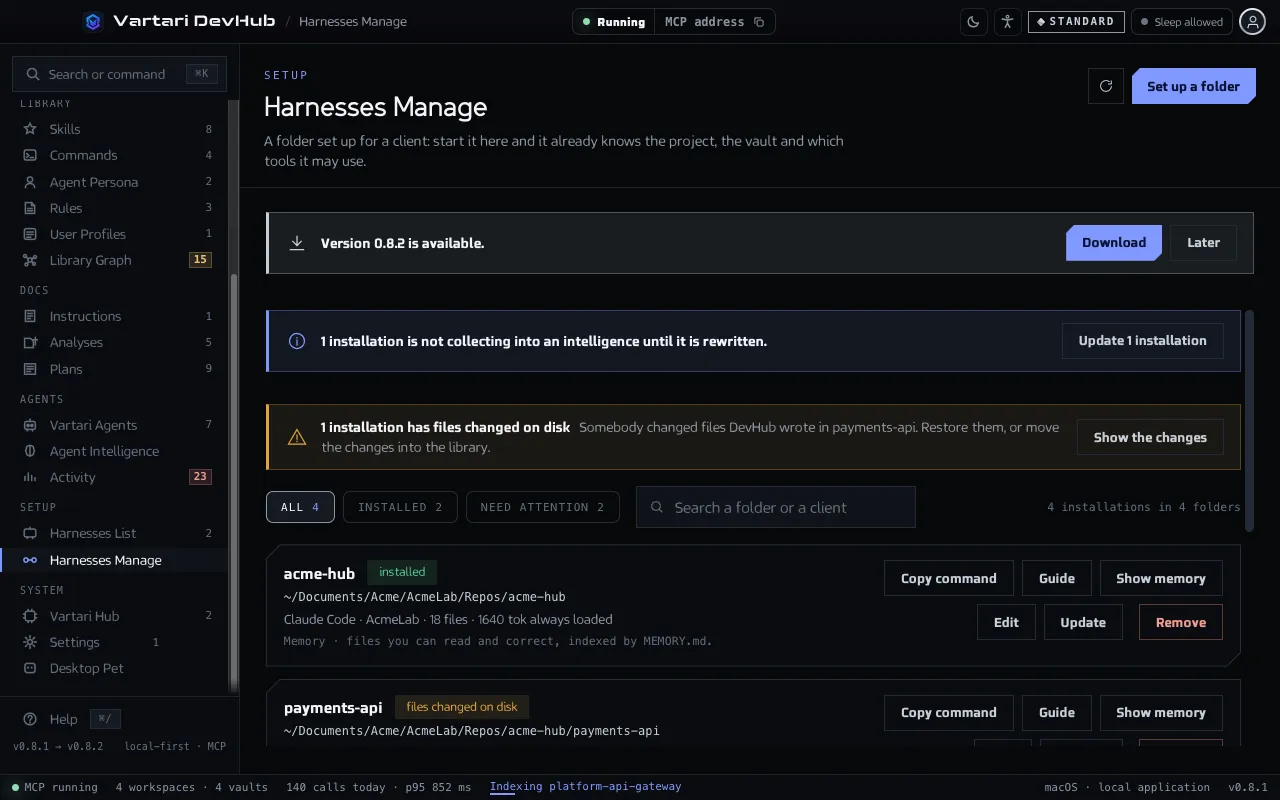Click the refresh icon beside Set up a folder
This screenshot has width=1280, height=800.
[1106, 86]
